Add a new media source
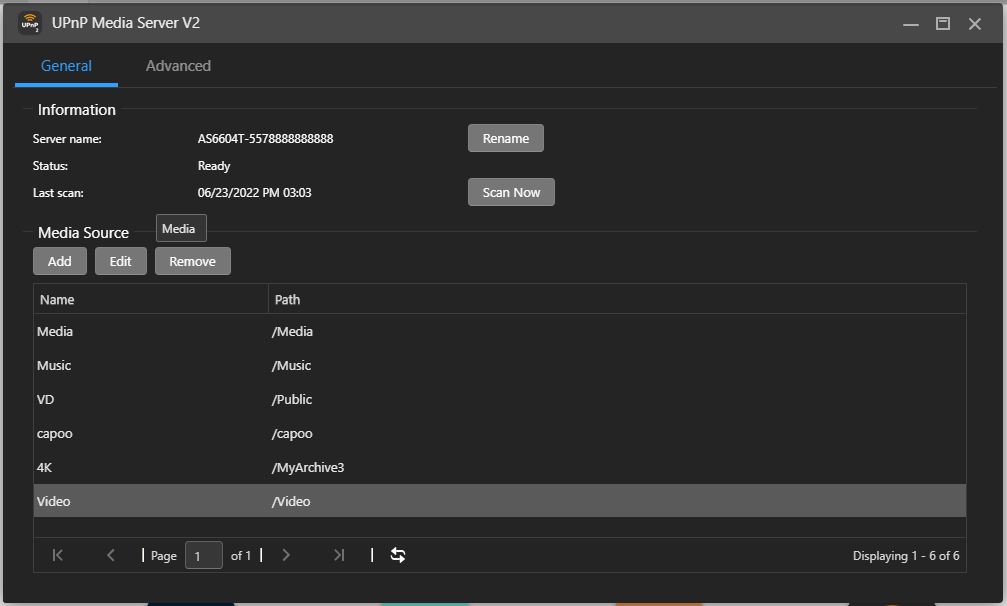This screenshot has width=1007, height=606. (x=60, y=261)
